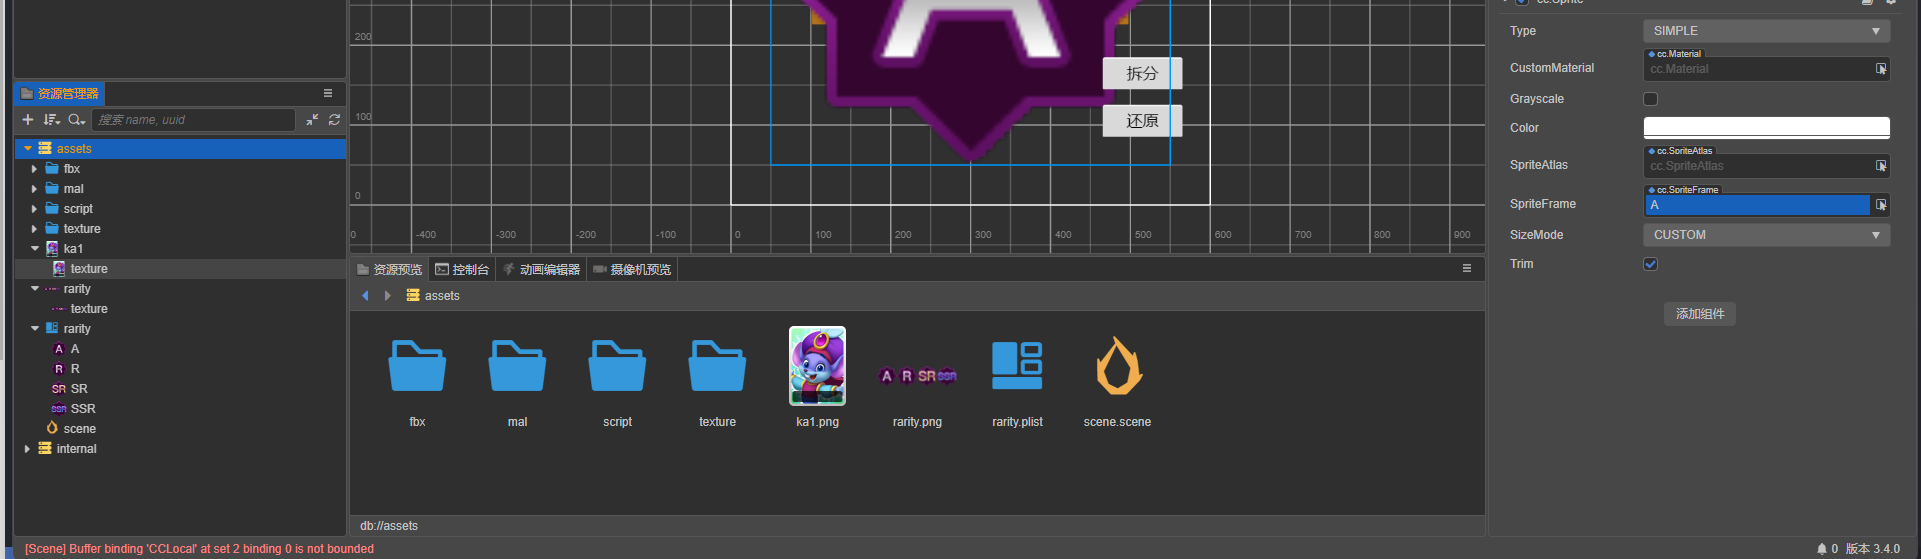
Task: Open the texture folder in preview
Action: click(717, 366)
